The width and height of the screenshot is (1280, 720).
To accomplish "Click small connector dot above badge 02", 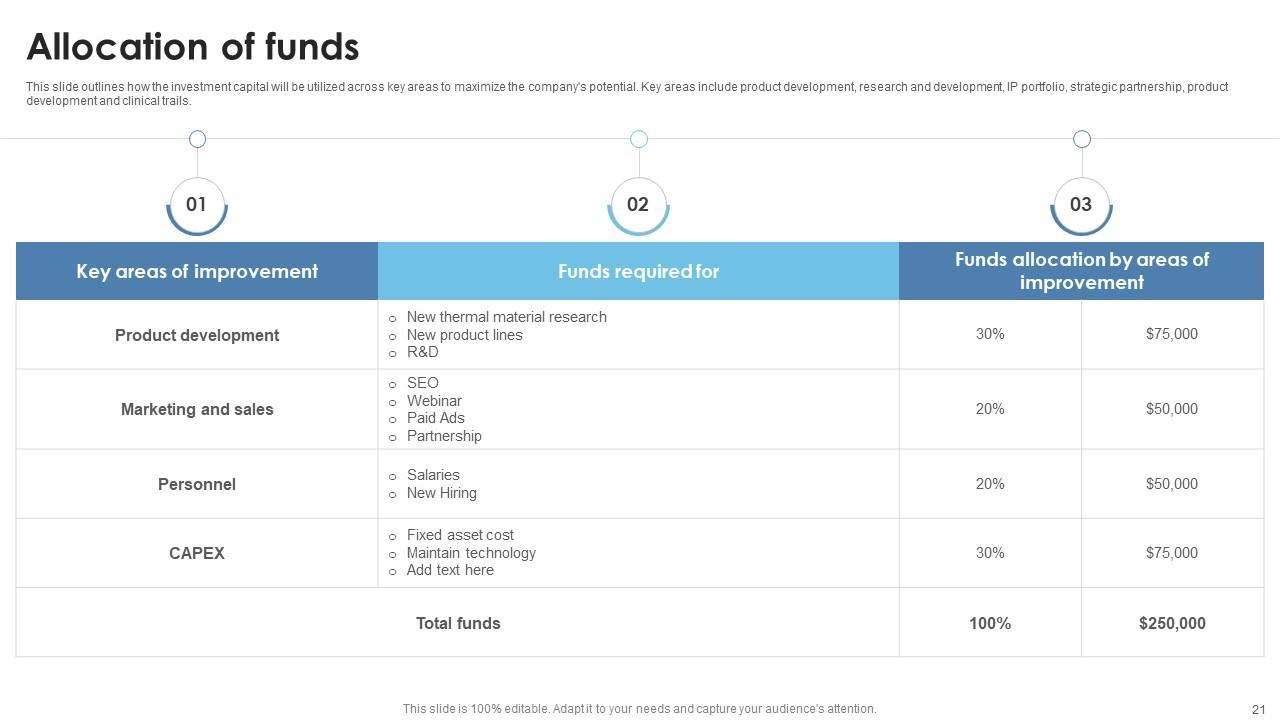I will click(639, 139).
